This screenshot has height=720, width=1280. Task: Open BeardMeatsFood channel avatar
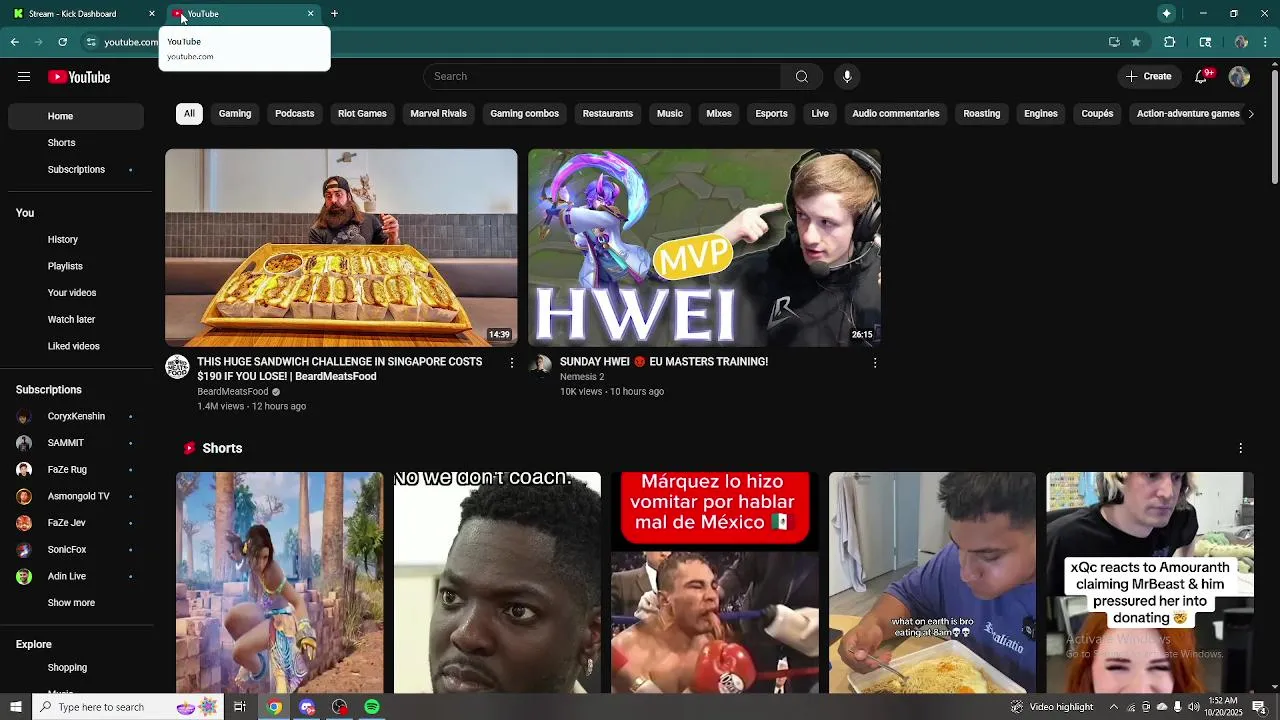177,366
